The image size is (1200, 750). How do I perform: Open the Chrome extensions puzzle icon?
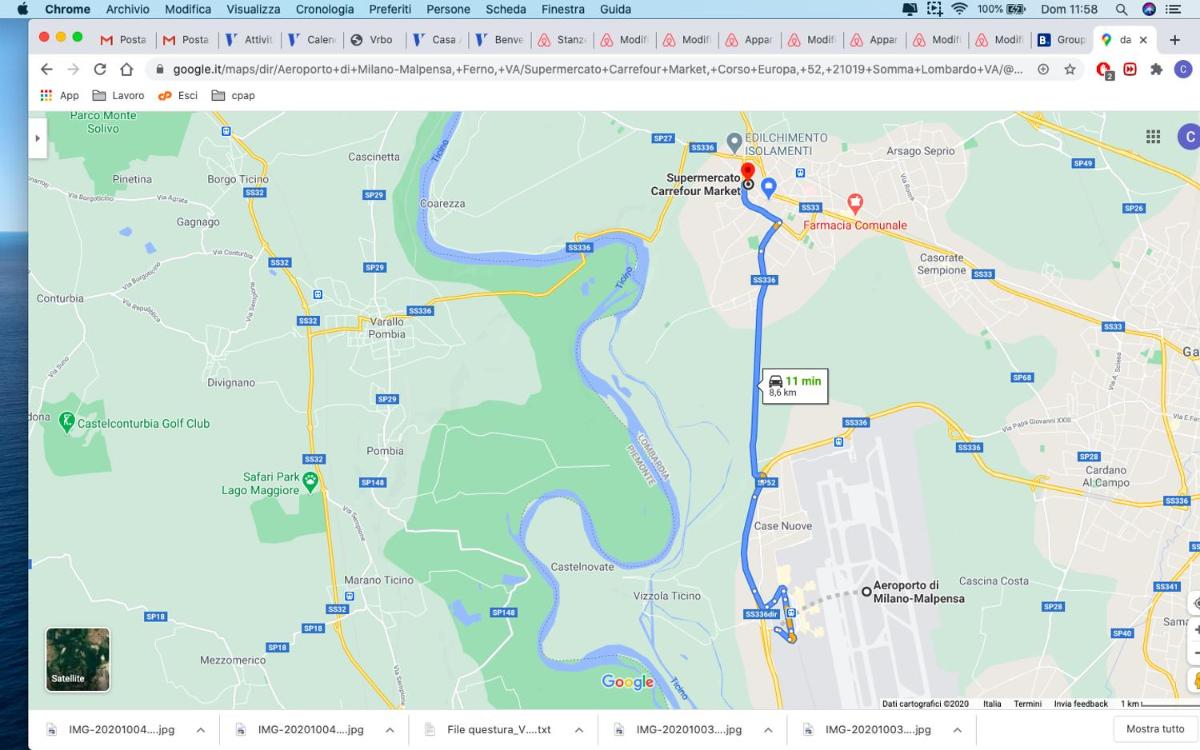[1156, 69]
